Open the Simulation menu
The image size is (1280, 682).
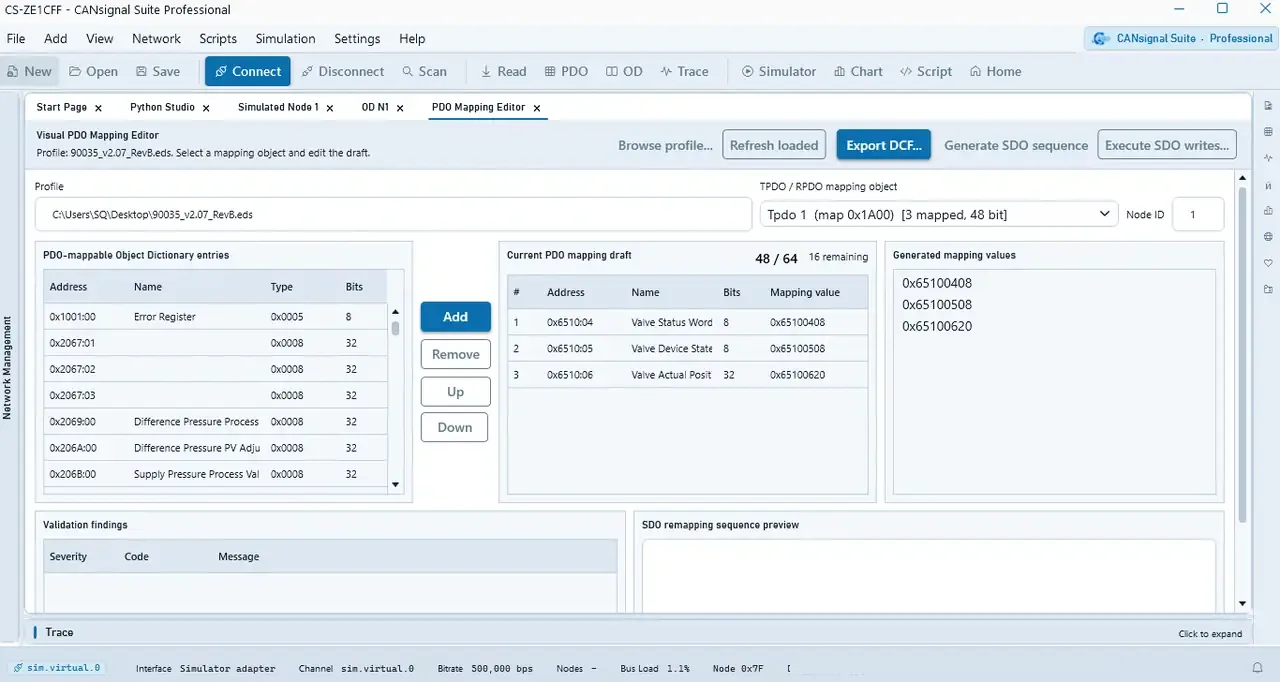click(x=285, y=39)
